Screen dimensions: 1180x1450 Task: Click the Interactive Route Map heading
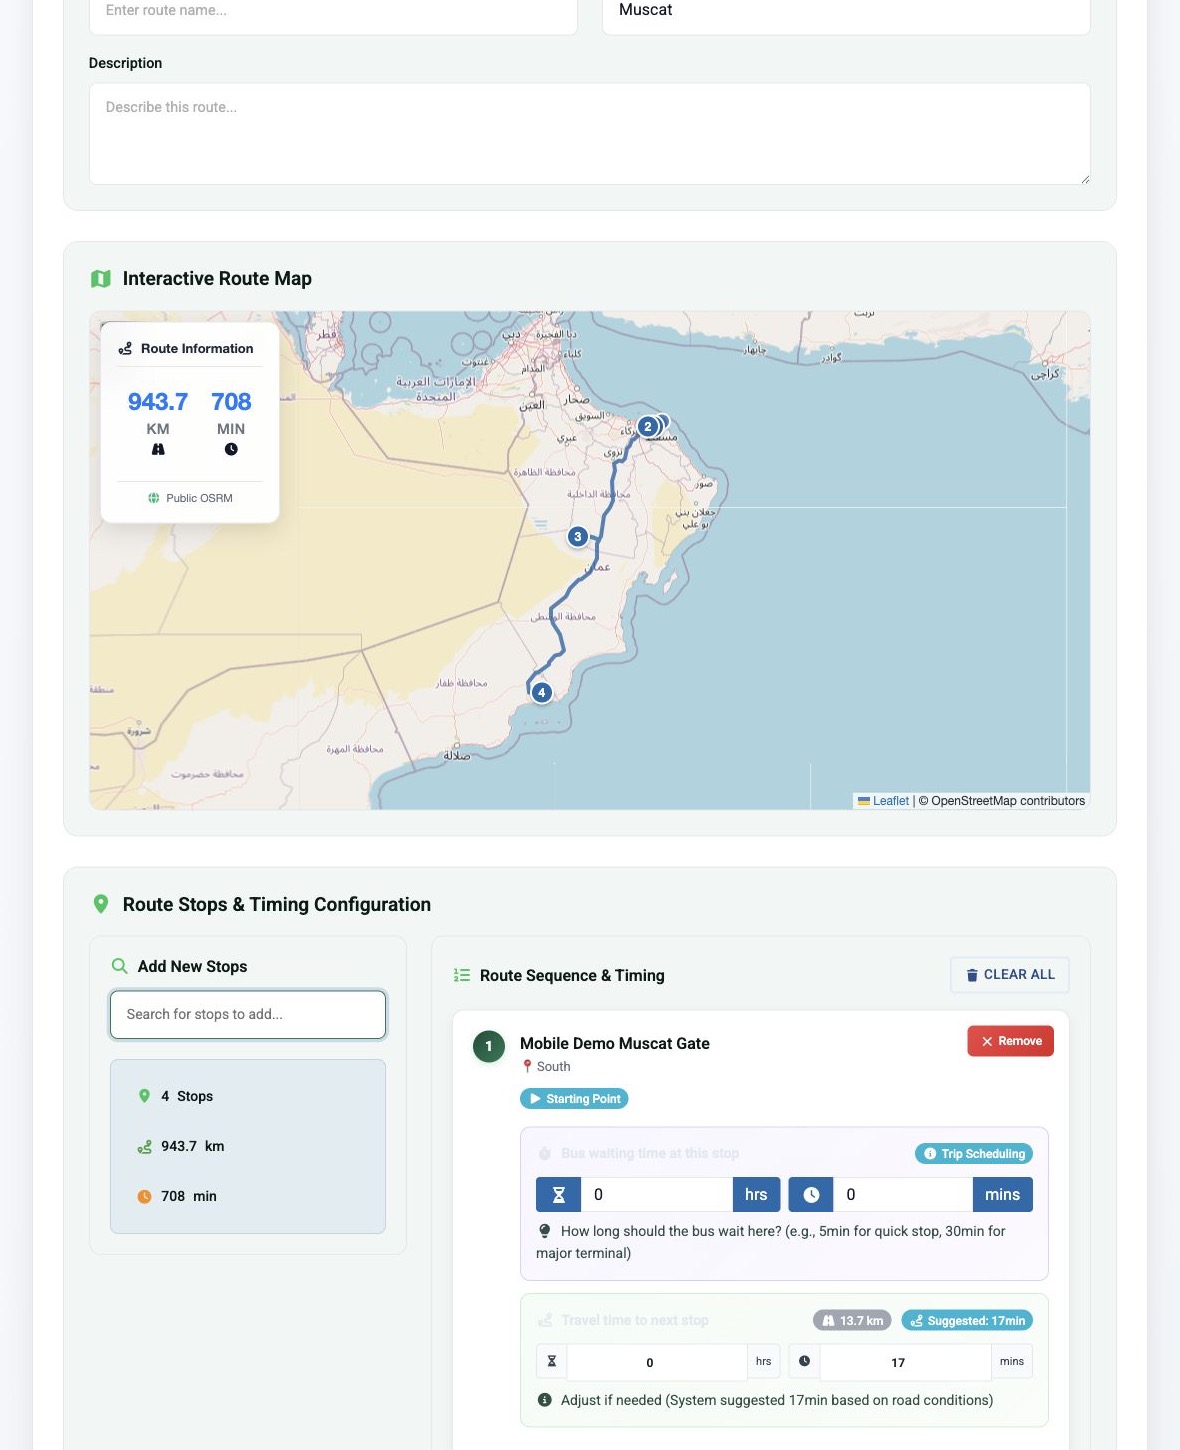pyautogui.click(x=217, y=279)
